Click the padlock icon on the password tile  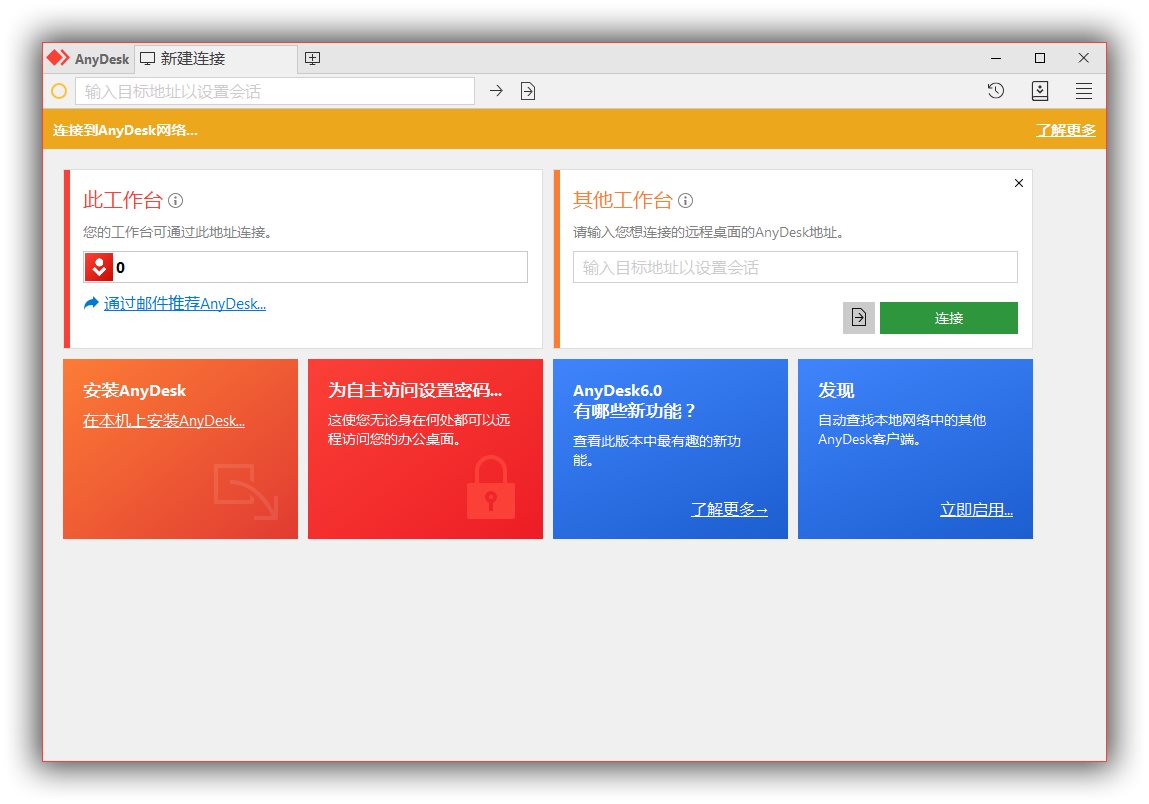point(491,487)
